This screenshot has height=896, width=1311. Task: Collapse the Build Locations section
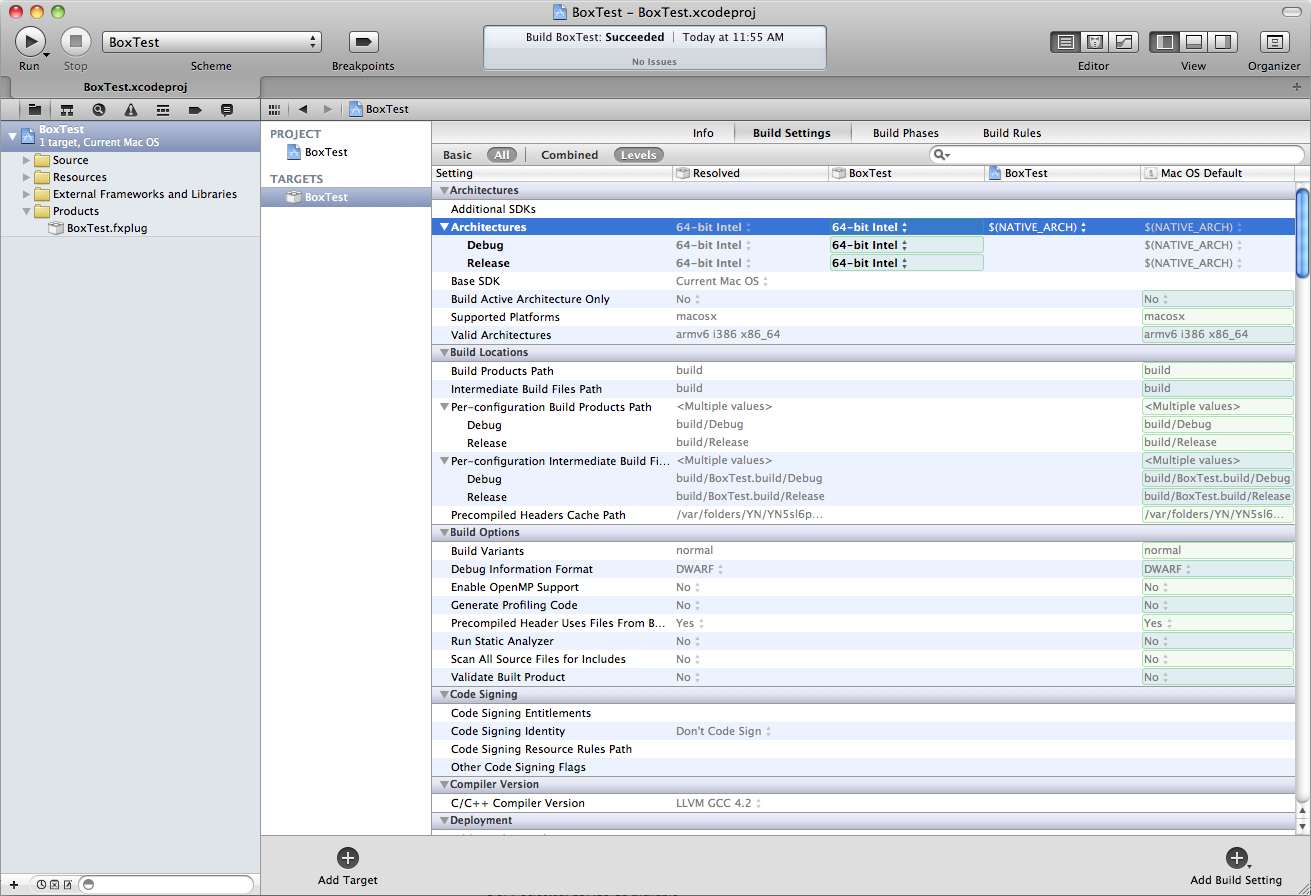pos(443,353)
